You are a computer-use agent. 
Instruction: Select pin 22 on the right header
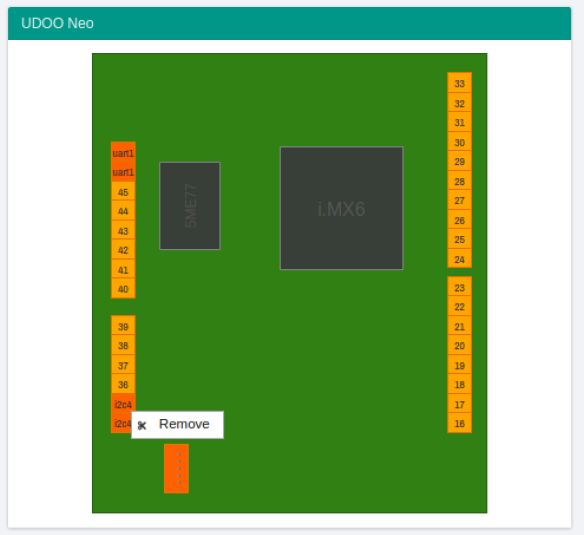(460, 307)
